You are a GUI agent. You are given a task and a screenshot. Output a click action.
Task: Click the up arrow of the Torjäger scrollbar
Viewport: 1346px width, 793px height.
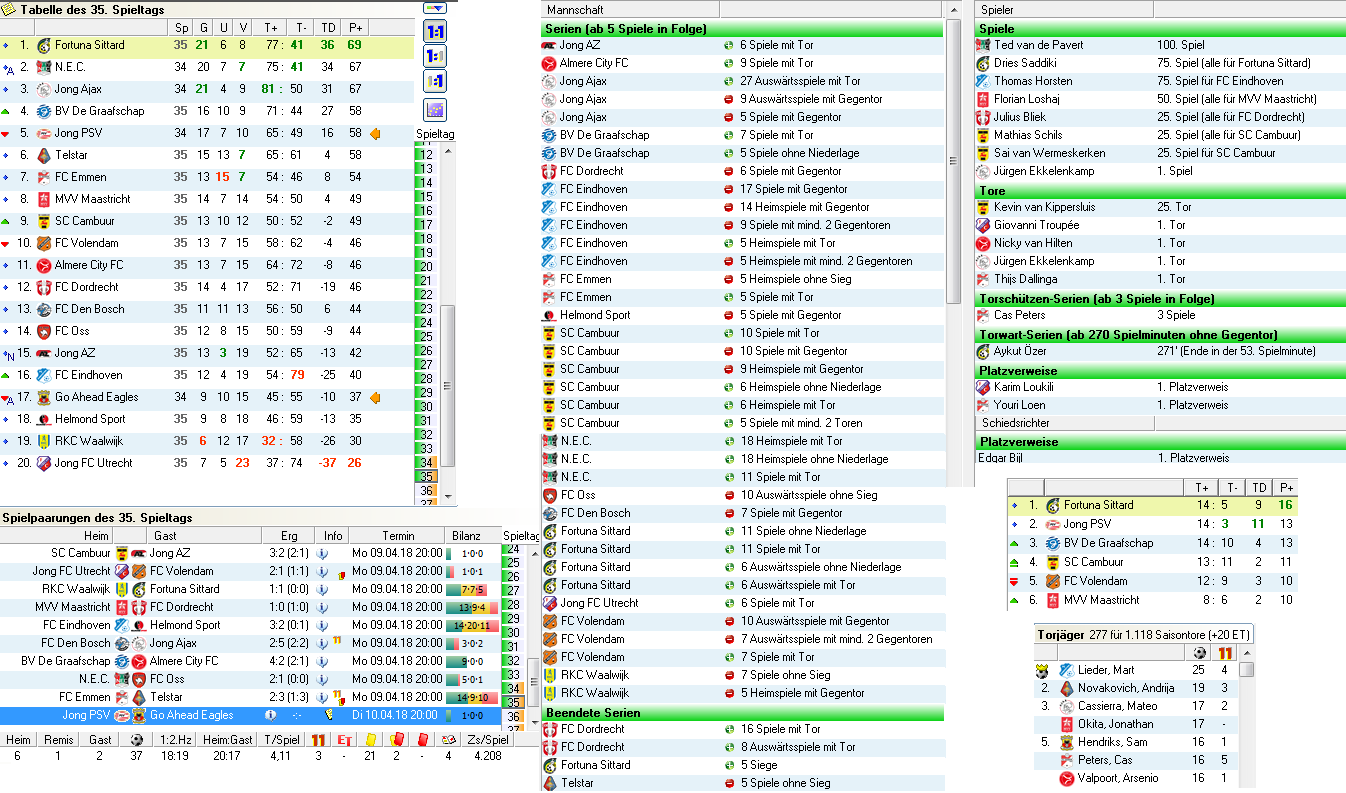pyautogui.click(x=1246, y=651)
